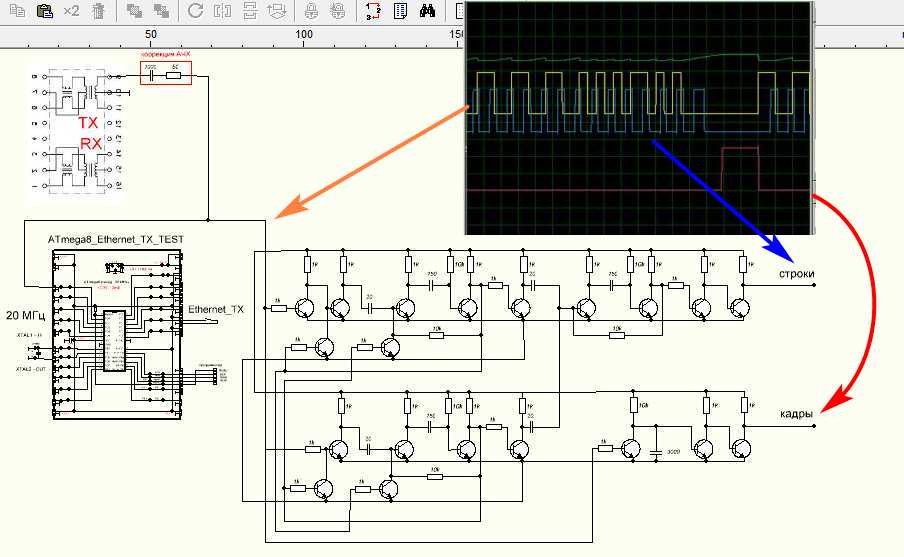Select the oscilloscope waveform image
Image resolution: width=904 pixels, height=557 pixels.
(638, 117)
